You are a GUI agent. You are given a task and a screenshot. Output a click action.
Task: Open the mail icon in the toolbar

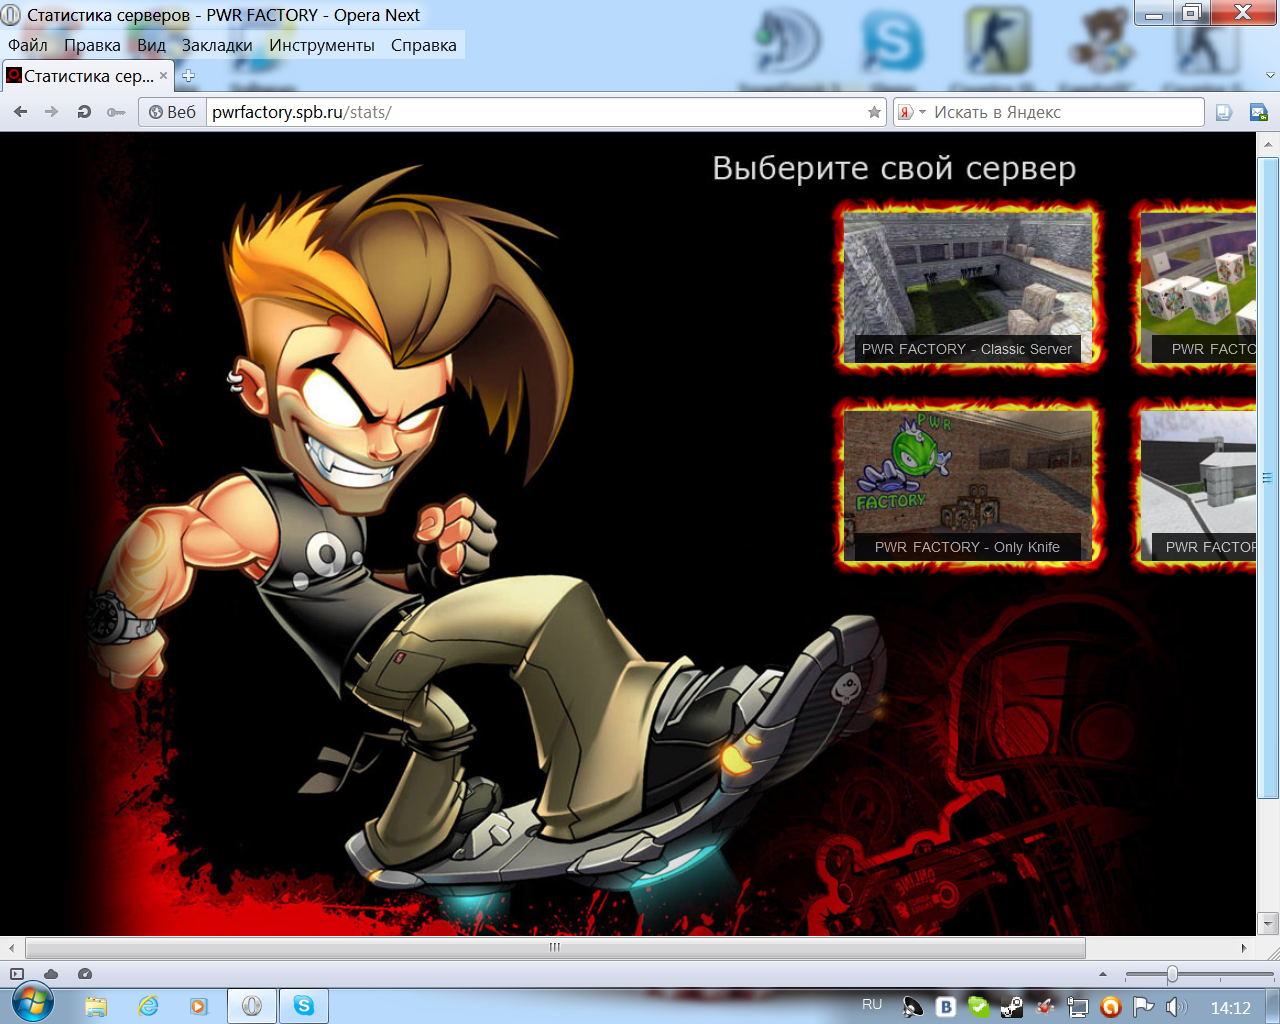1258,112
